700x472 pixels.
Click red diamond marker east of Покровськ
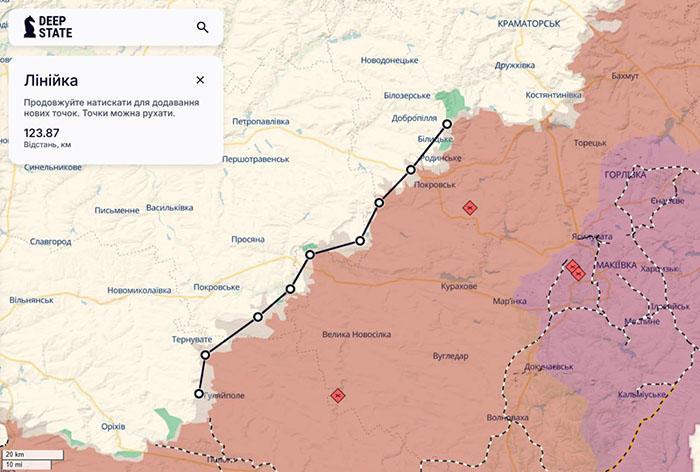[x=470, y=208]
